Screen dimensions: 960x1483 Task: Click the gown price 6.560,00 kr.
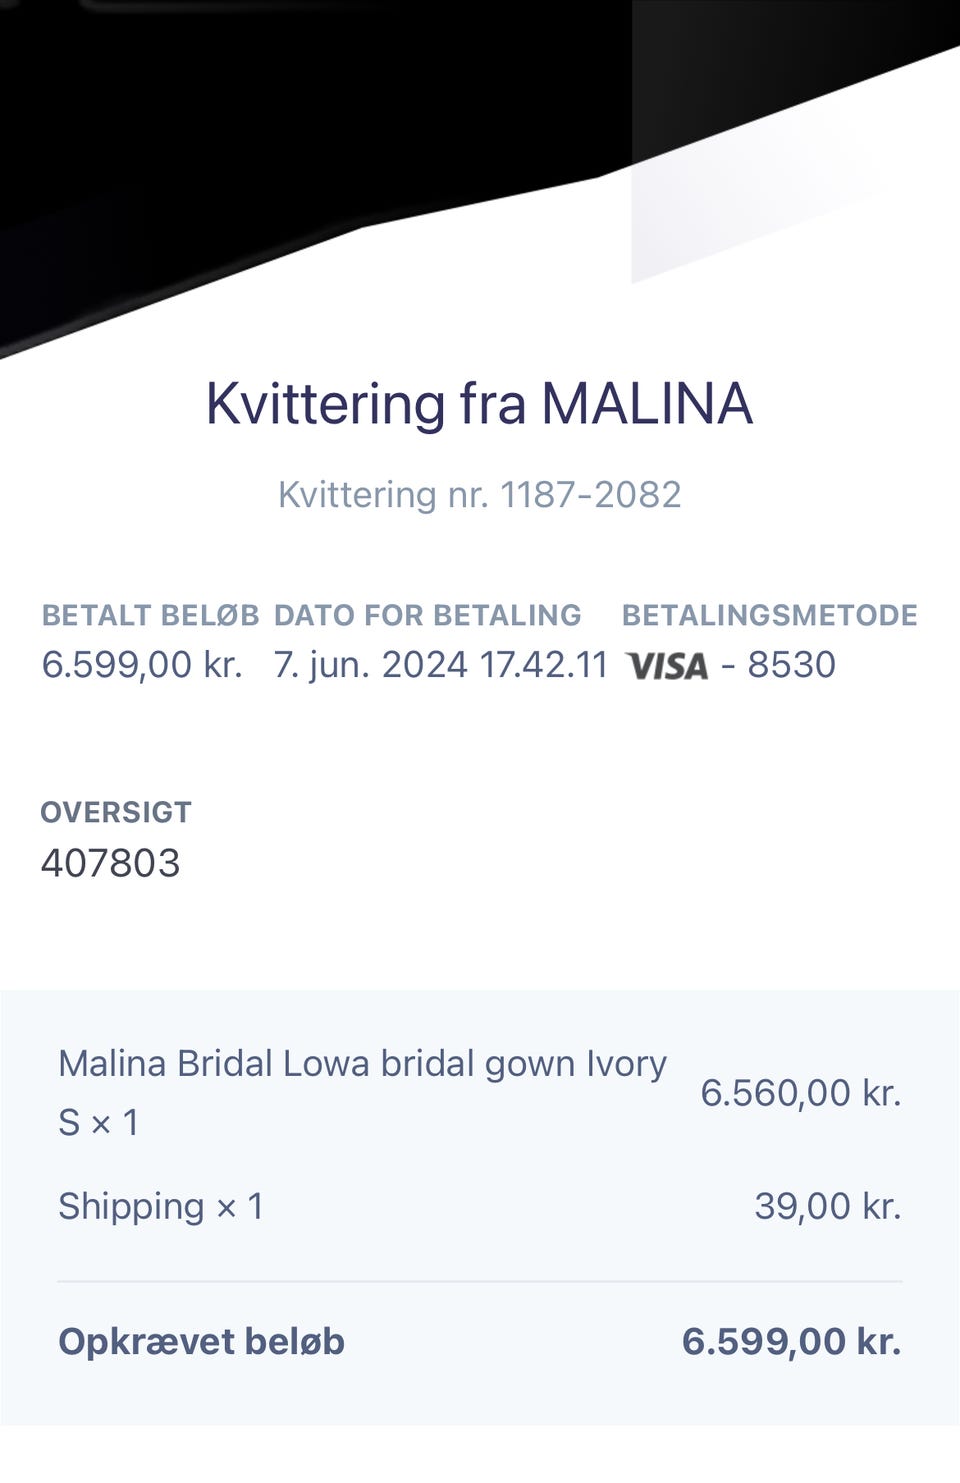[800, 1093]
